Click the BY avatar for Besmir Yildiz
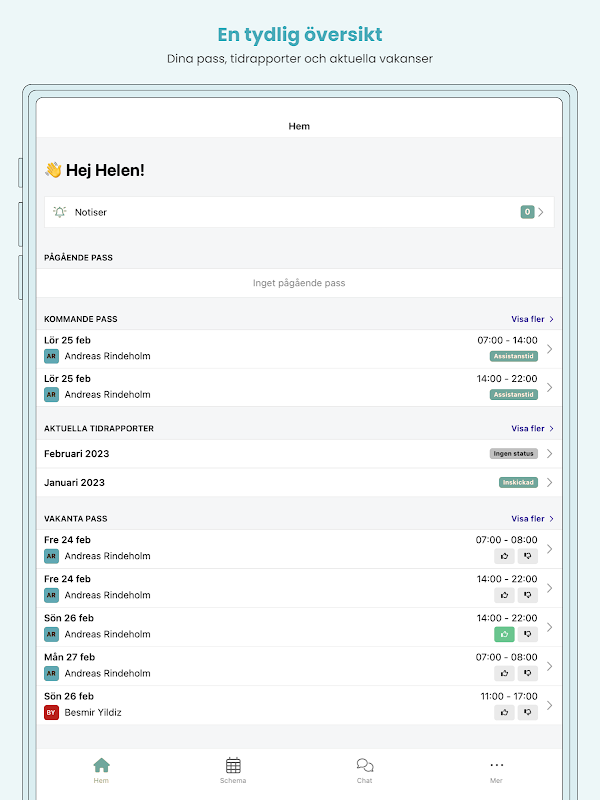Viewport: 600px width, 800px height. 52,713
